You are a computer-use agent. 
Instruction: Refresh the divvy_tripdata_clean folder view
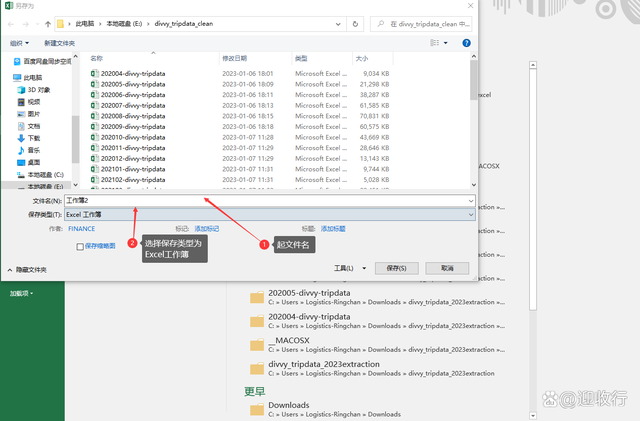[x=355, y=24]
